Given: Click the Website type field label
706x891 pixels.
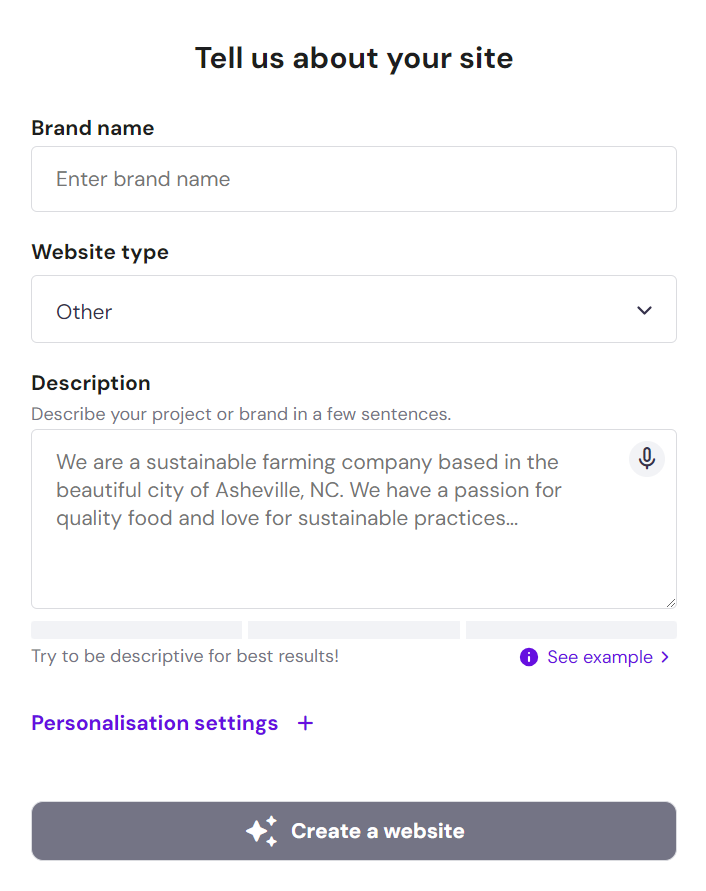Looking at the screenshot, I should tap(100, 252).
